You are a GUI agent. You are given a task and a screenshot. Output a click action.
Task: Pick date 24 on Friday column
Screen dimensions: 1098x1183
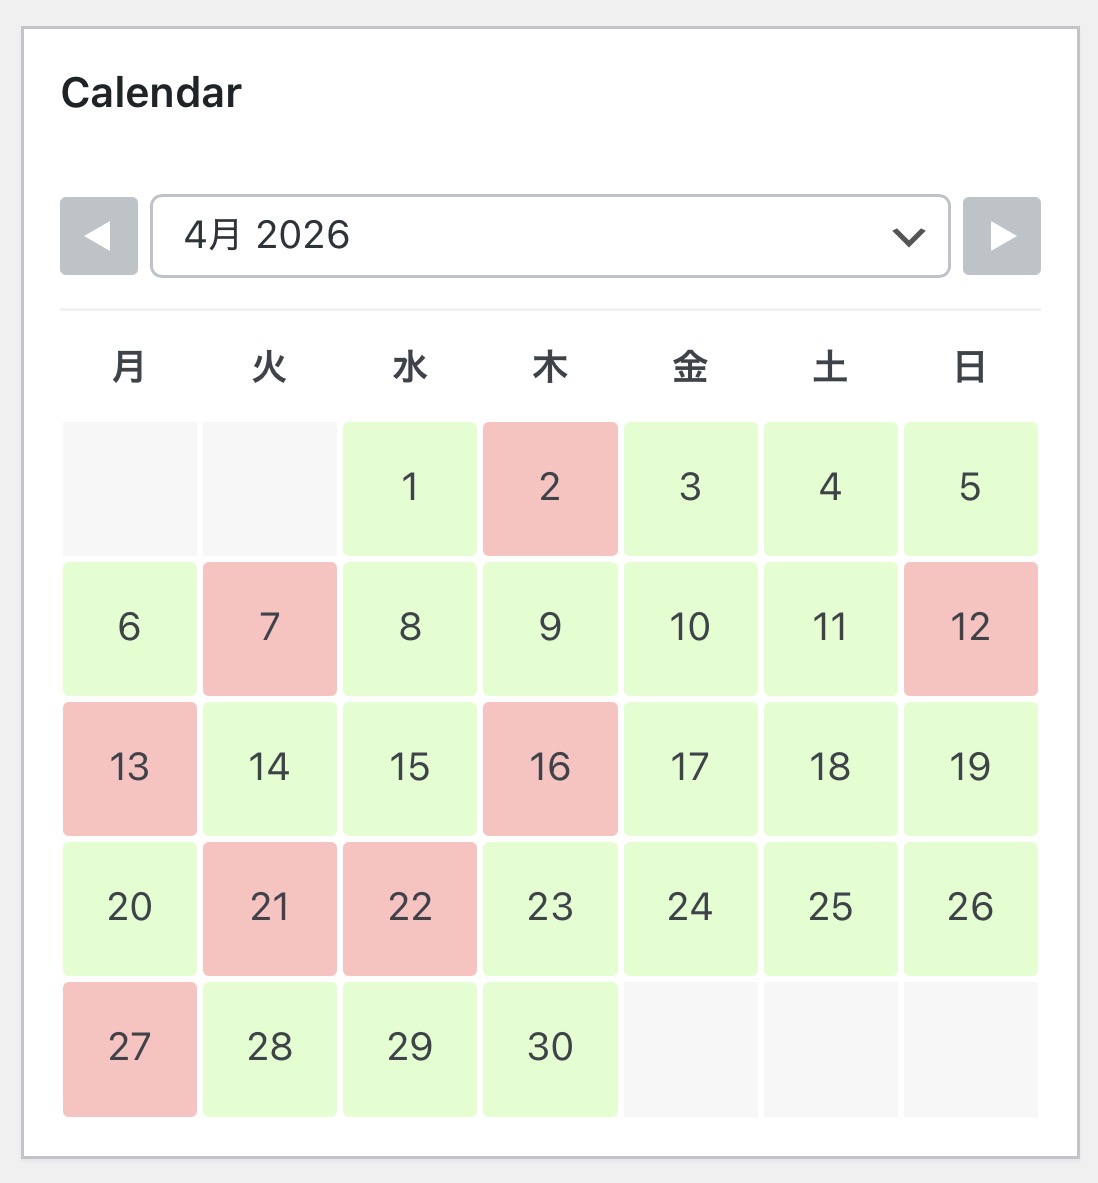690,908
